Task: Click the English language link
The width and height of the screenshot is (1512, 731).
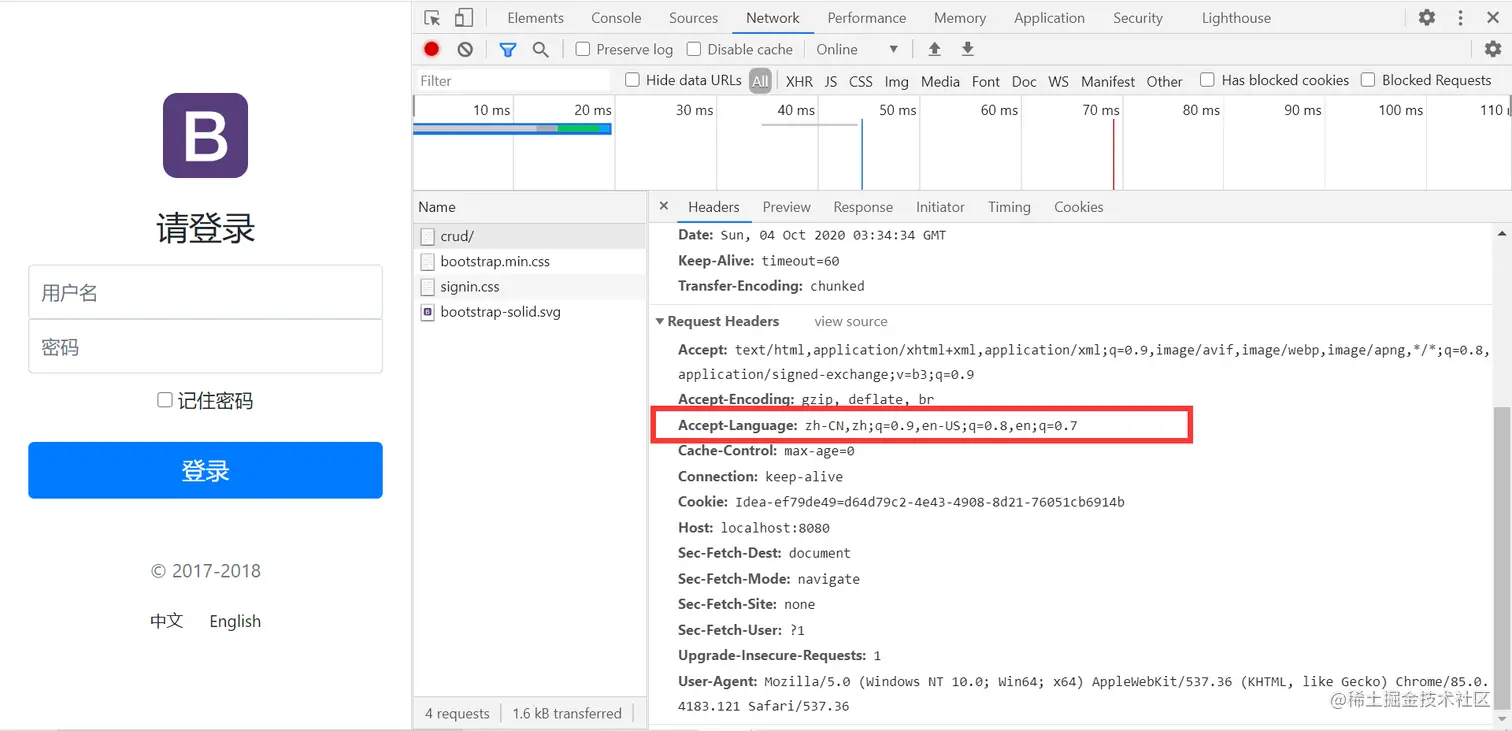Action: 235,621
